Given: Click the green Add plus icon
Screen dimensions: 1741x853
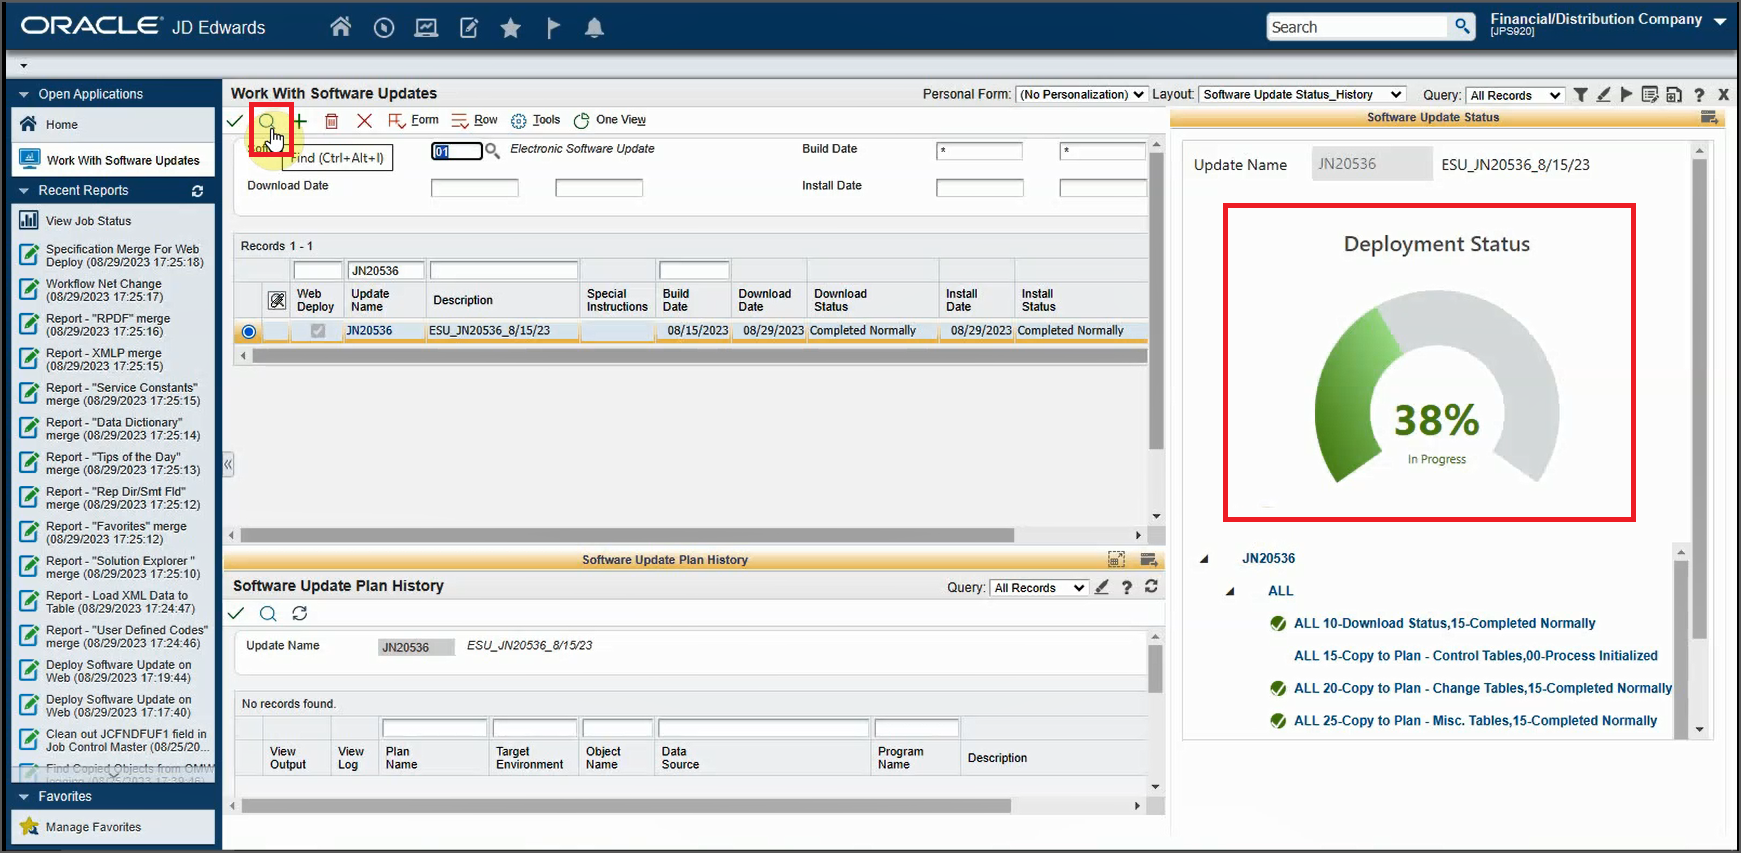Looking at the screenshot, I should pos(300,121).
